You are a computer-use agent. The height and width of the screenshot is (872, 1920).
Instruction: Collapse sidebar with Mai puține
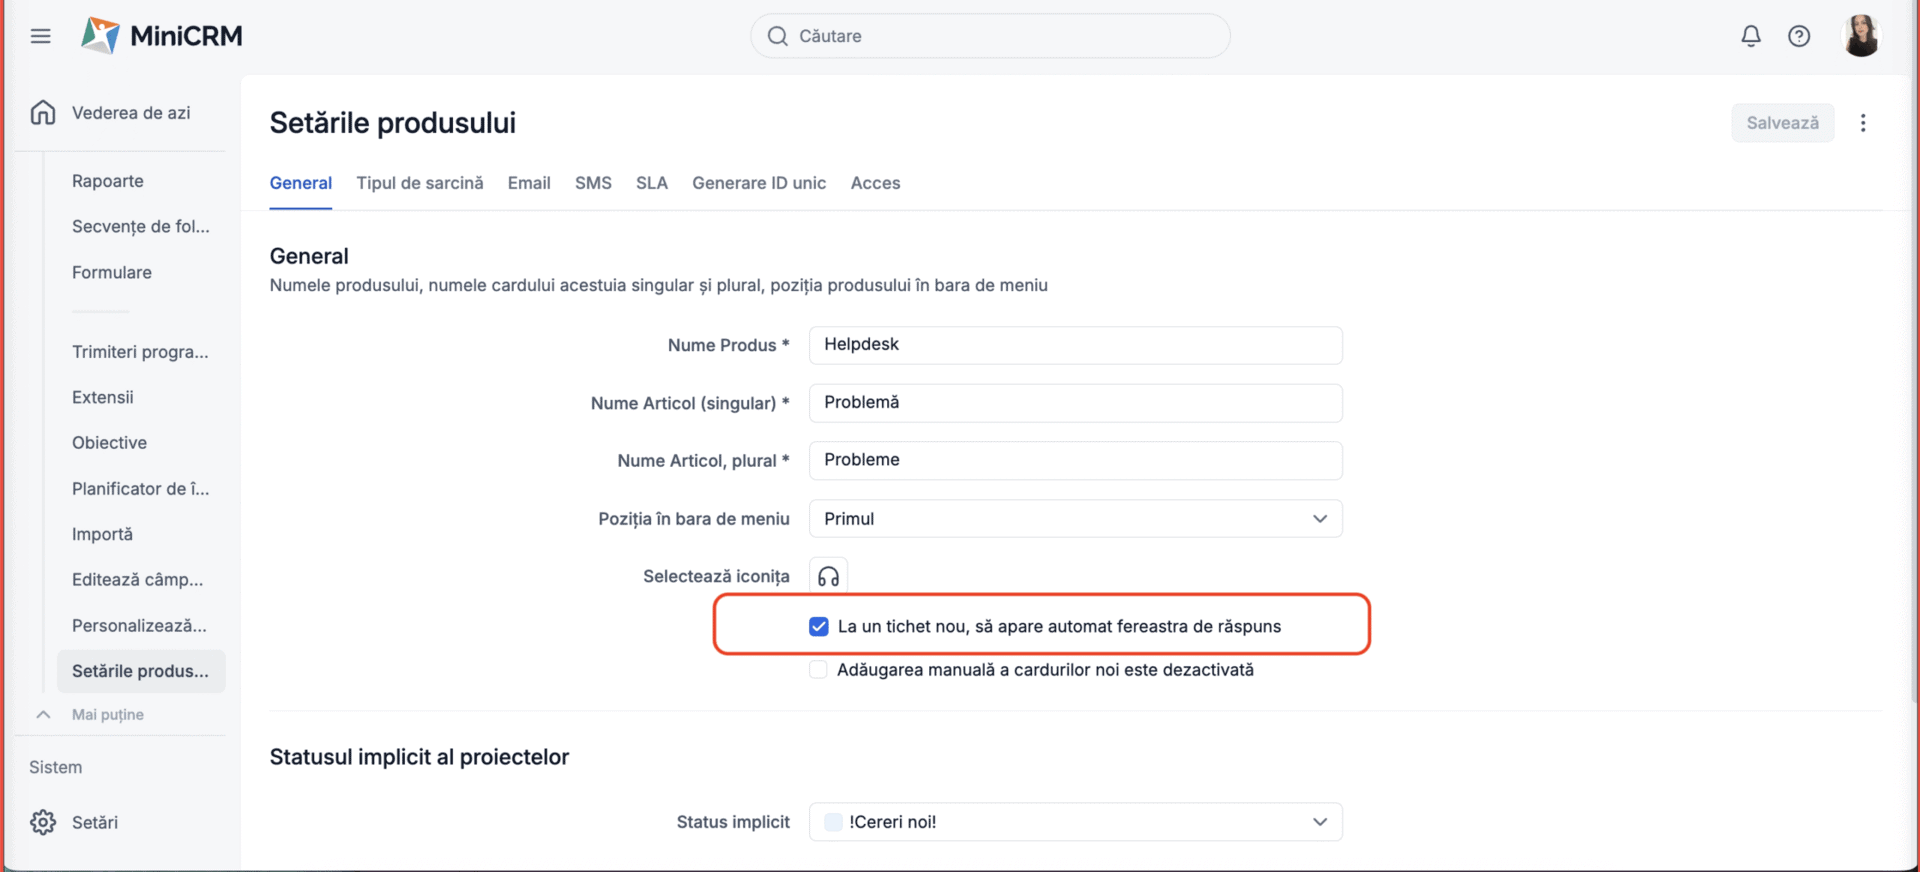[107, 715]
